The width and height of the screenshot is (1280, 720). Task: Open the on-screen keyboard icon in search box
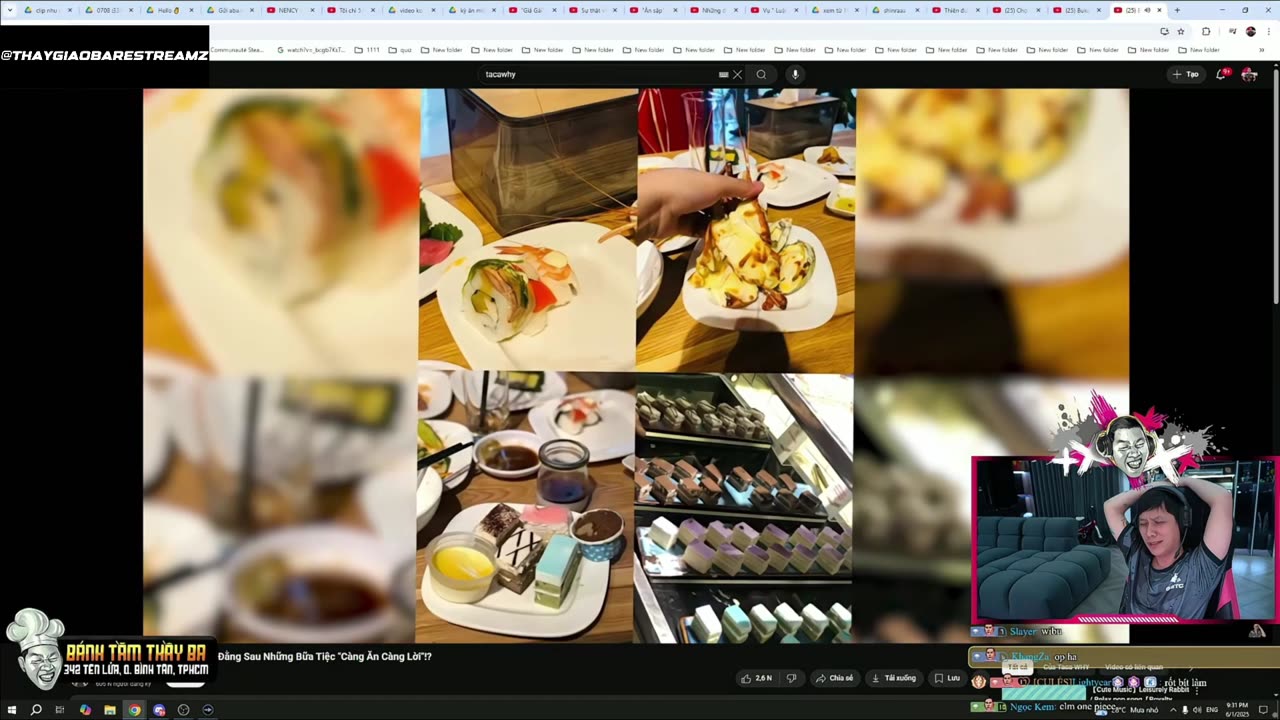(723, 74)
